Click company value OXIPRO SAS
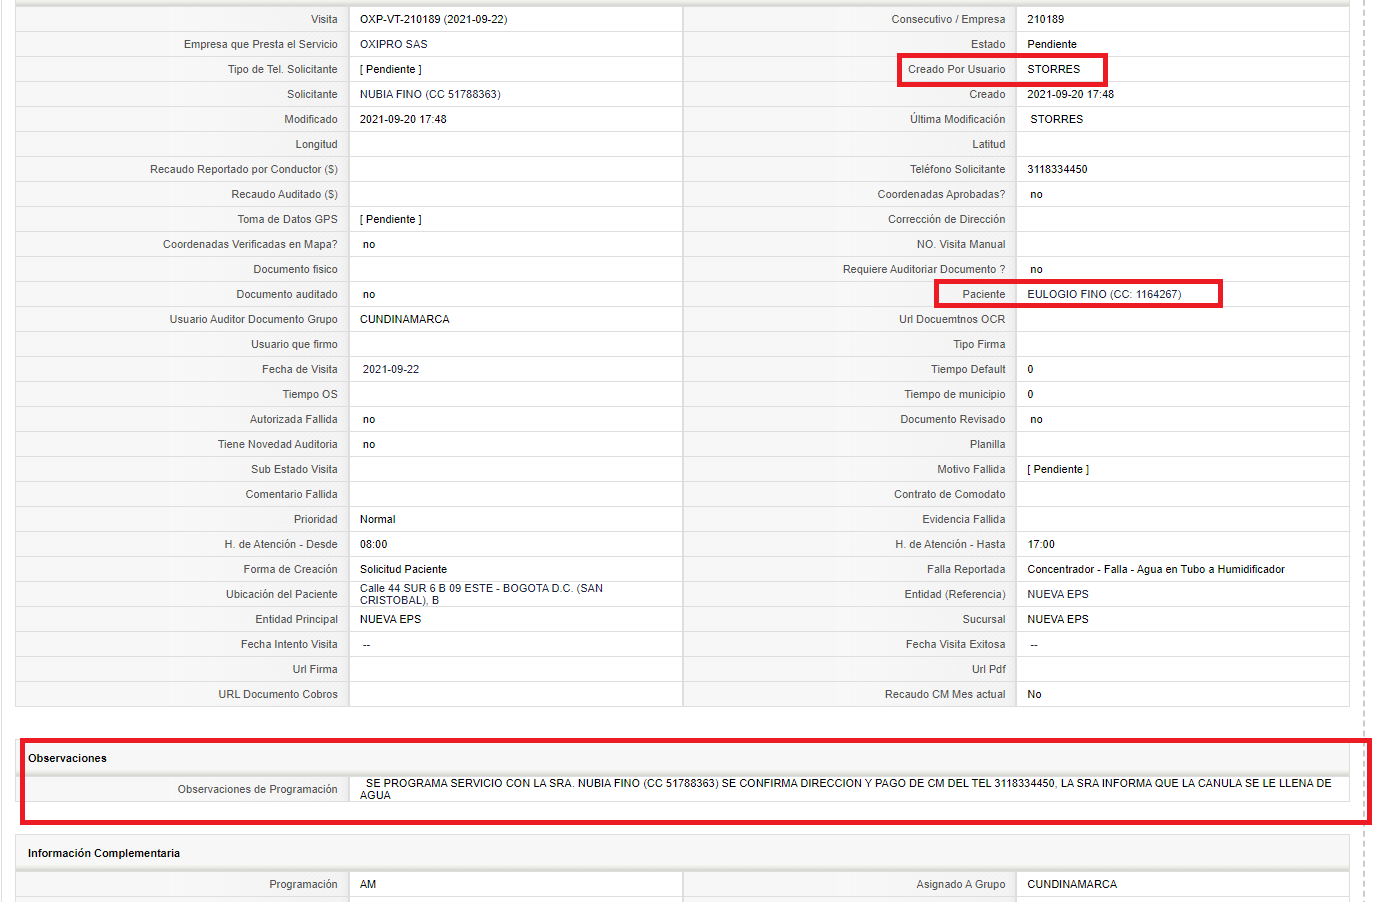Viewport: 1376px width, 902px height. click(393, 44)
